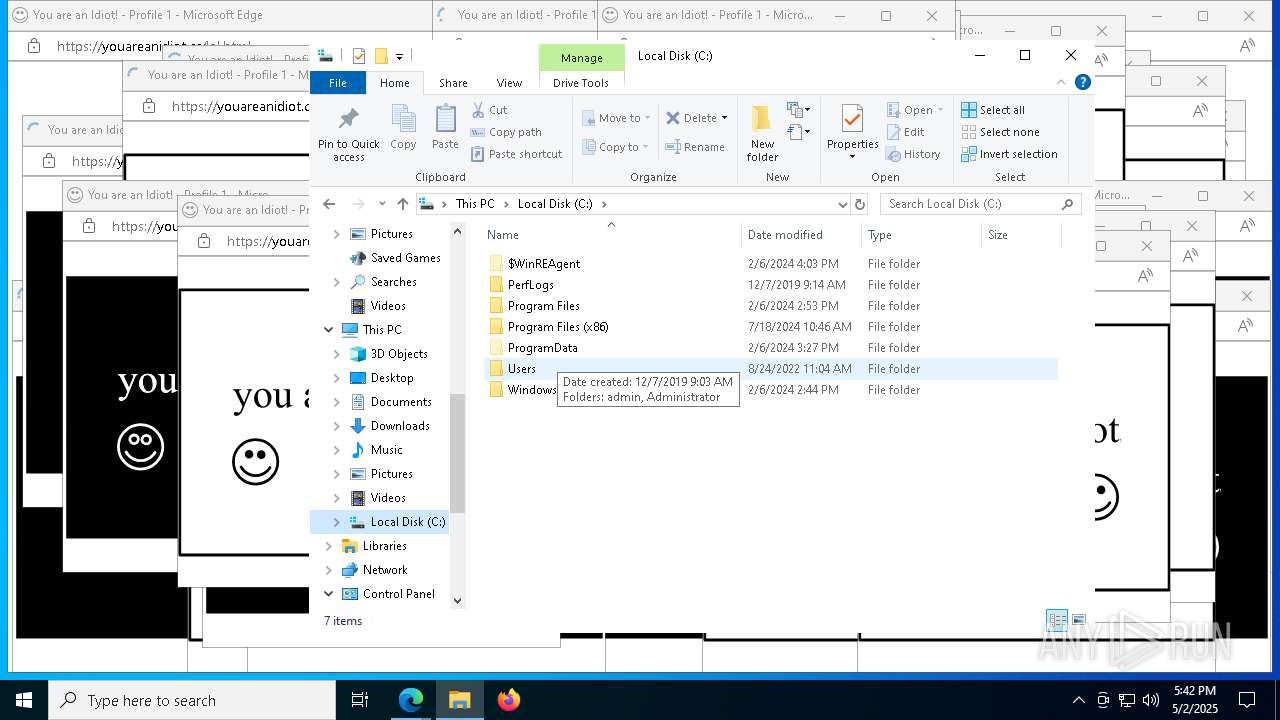Go up one folder level

point(403,204)
